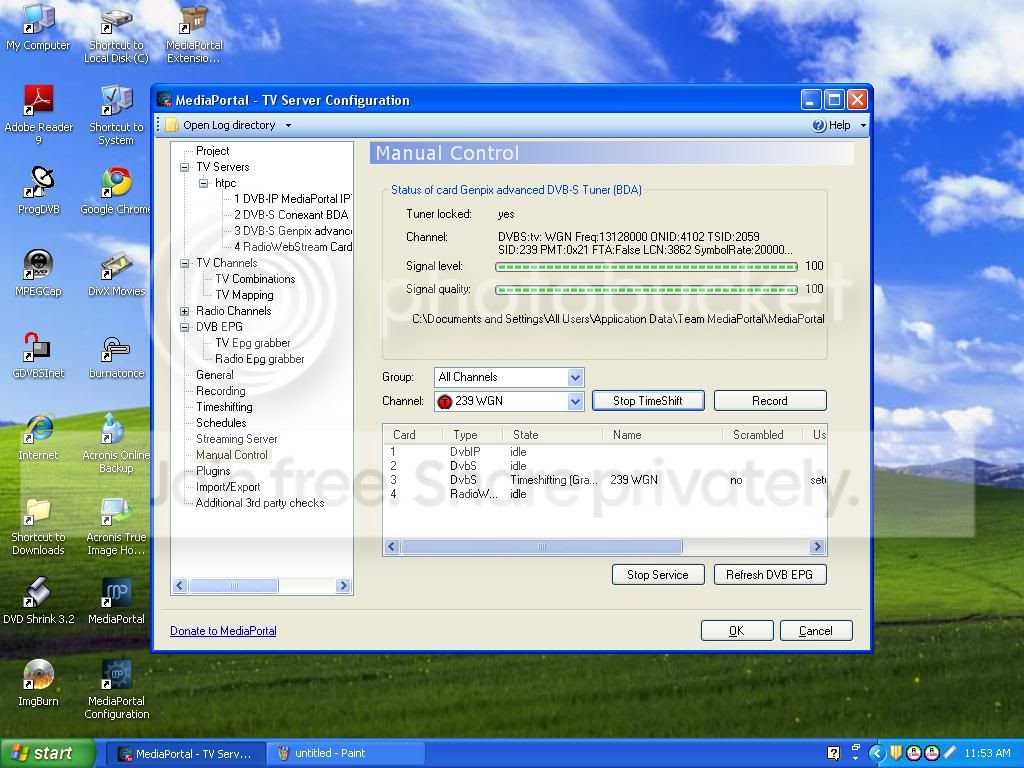This screenshot has width=1024, height=768.
Task: Click the Refresh DVB EPG button
Action: [769, 575]
